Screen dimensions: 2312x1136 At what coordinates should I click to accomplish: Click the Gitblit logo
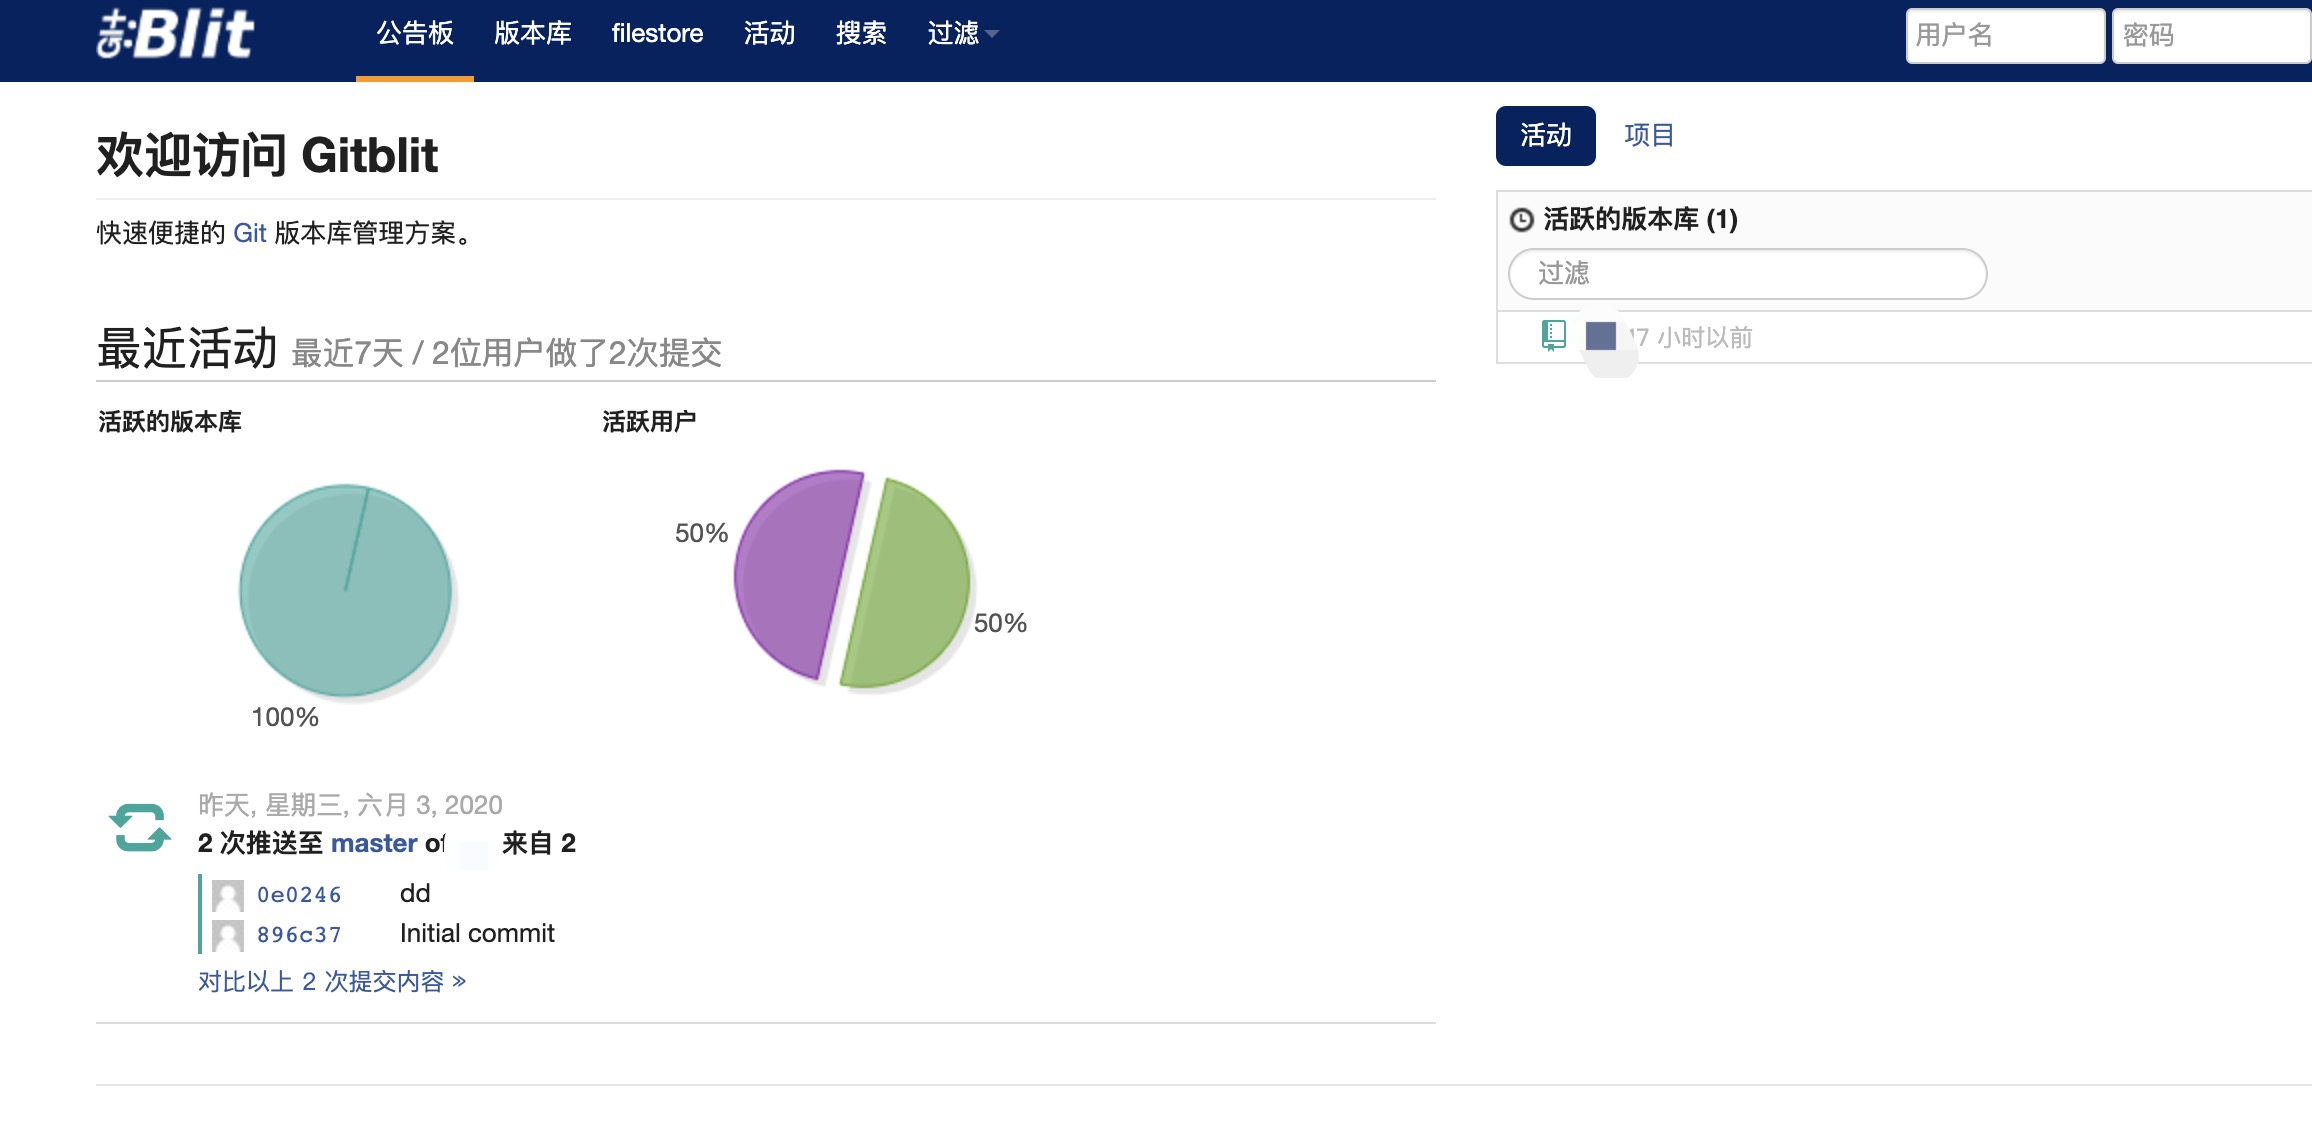176,34
